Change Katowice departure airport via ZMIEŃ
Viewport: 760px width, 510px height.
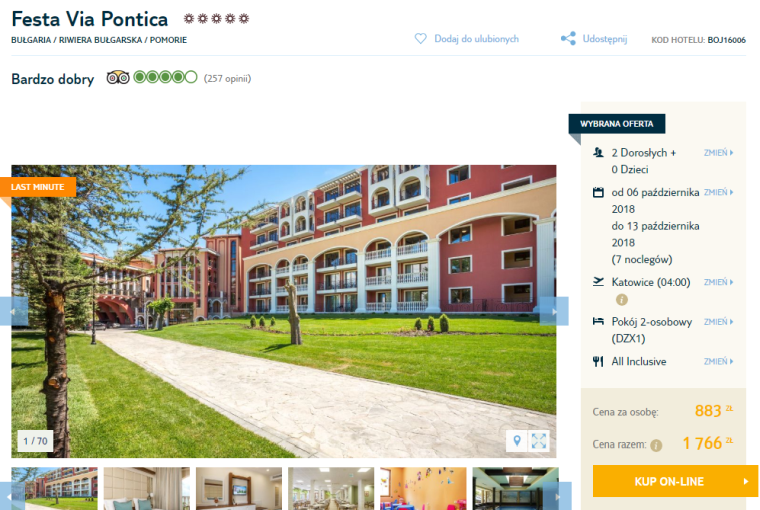click(x=718, y=282)
